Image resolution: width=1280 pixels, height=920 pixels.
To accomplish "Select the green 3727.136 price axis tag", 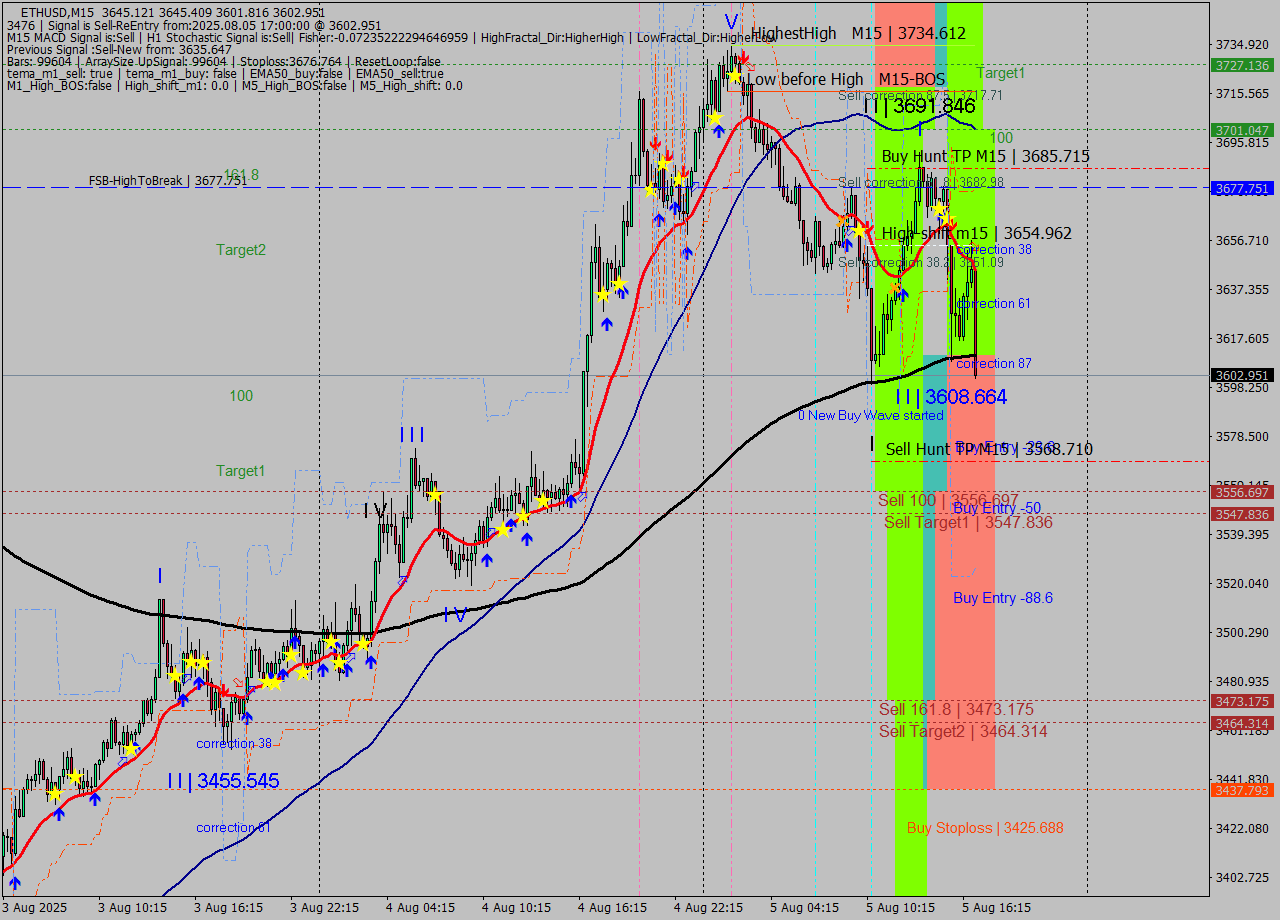I will click(x=1241, y=65).
